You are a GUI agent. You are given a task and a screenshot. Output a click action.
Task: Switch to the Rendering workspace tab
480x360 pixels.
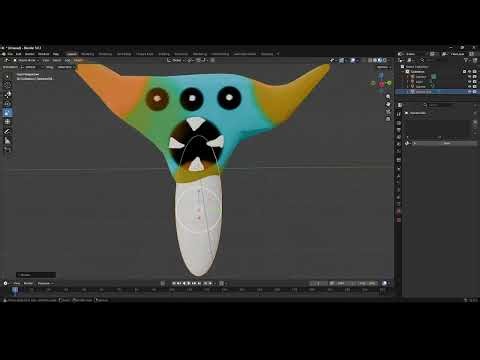pos(200,54)
